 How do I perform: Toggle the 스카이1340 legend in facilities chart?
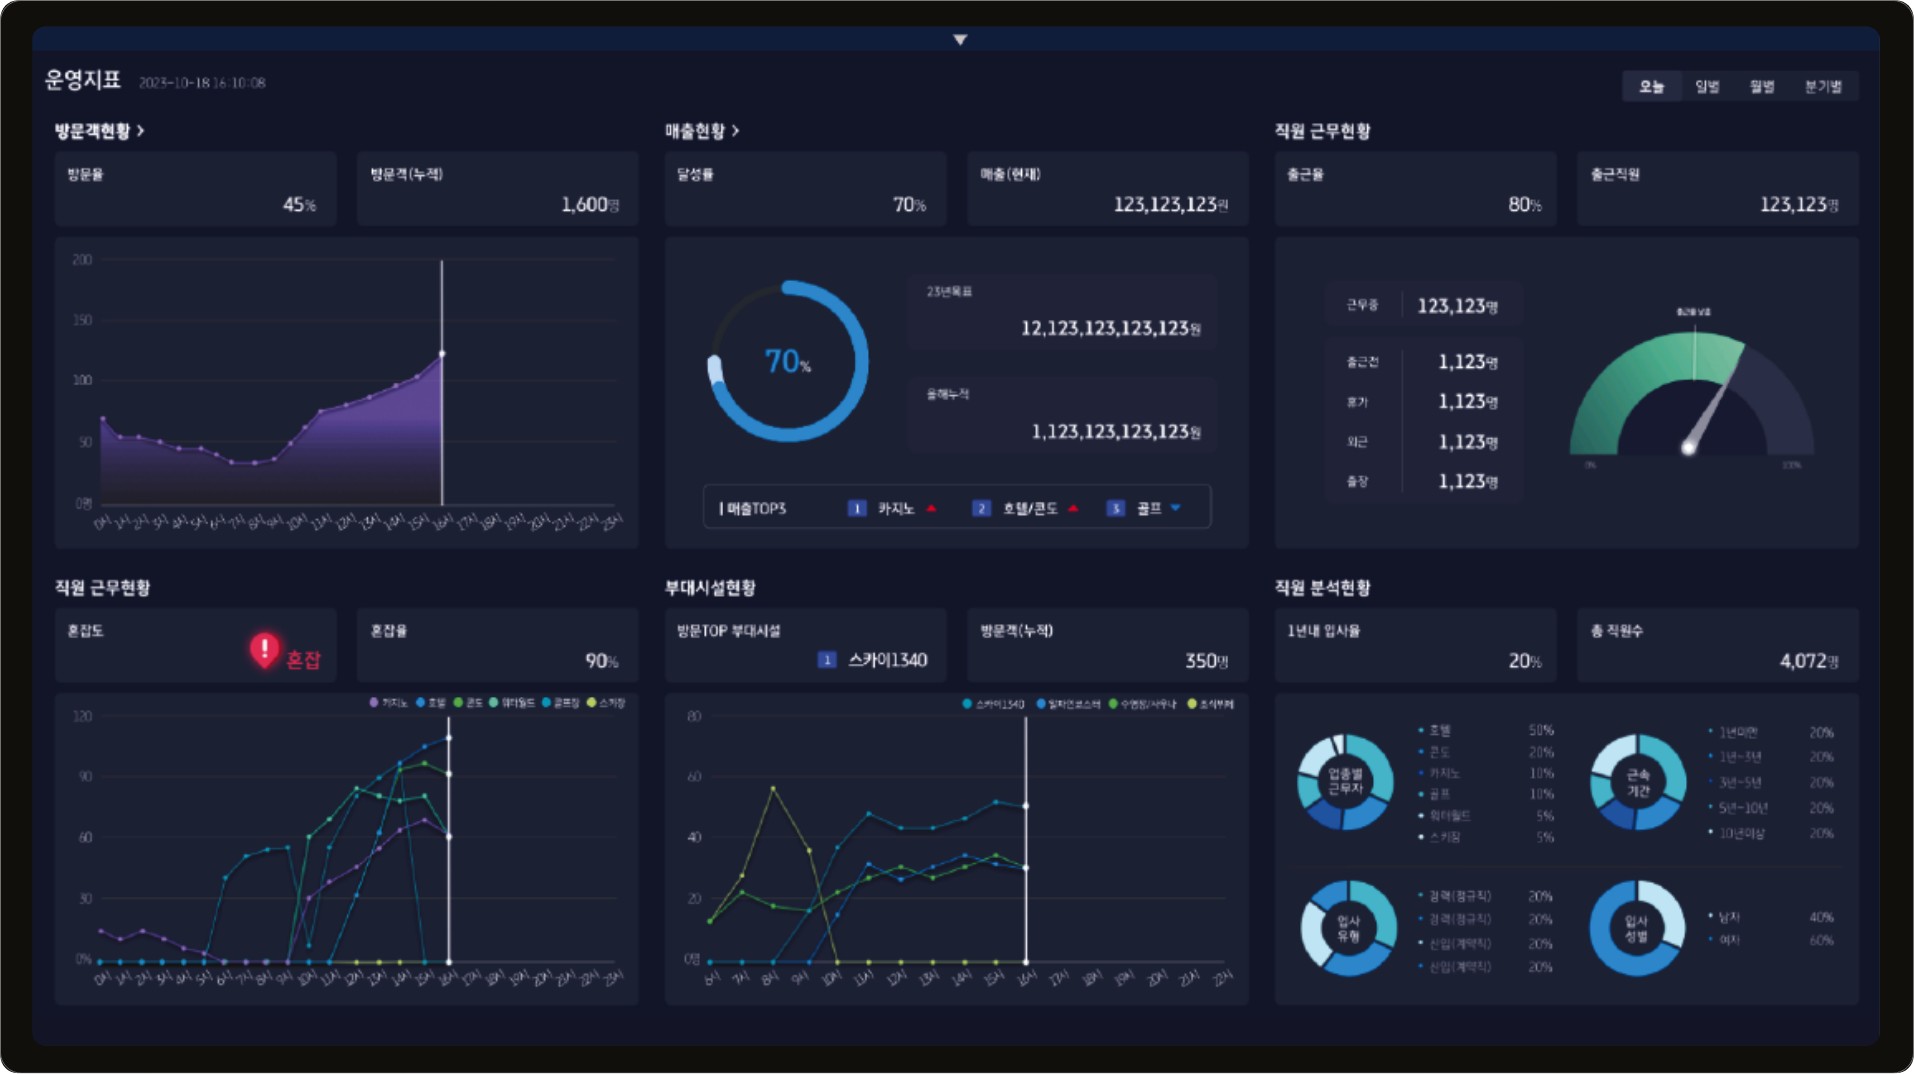(x=993, y=704)
